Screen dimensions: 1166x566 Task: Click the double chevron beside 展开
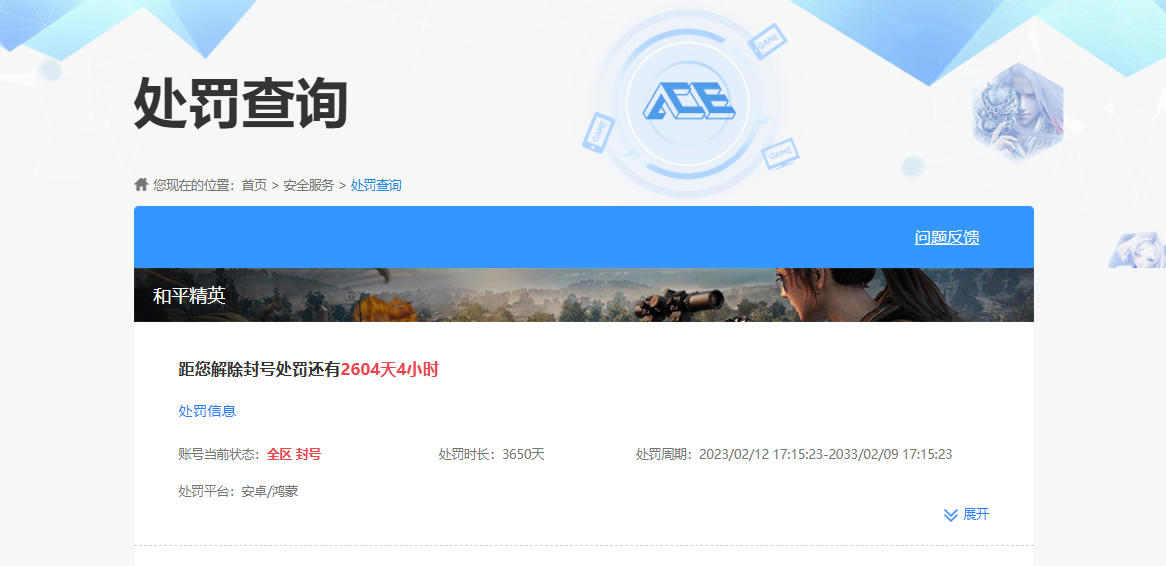pos(951,515)
